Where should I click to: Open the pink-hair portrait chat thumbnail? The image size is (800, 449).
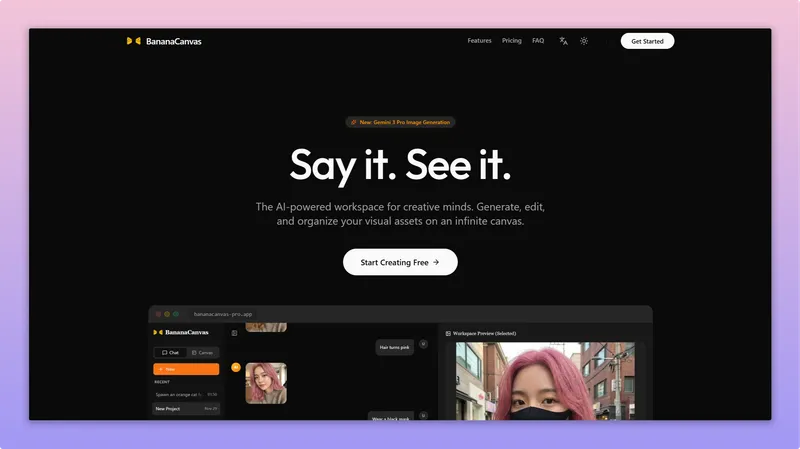266,383
